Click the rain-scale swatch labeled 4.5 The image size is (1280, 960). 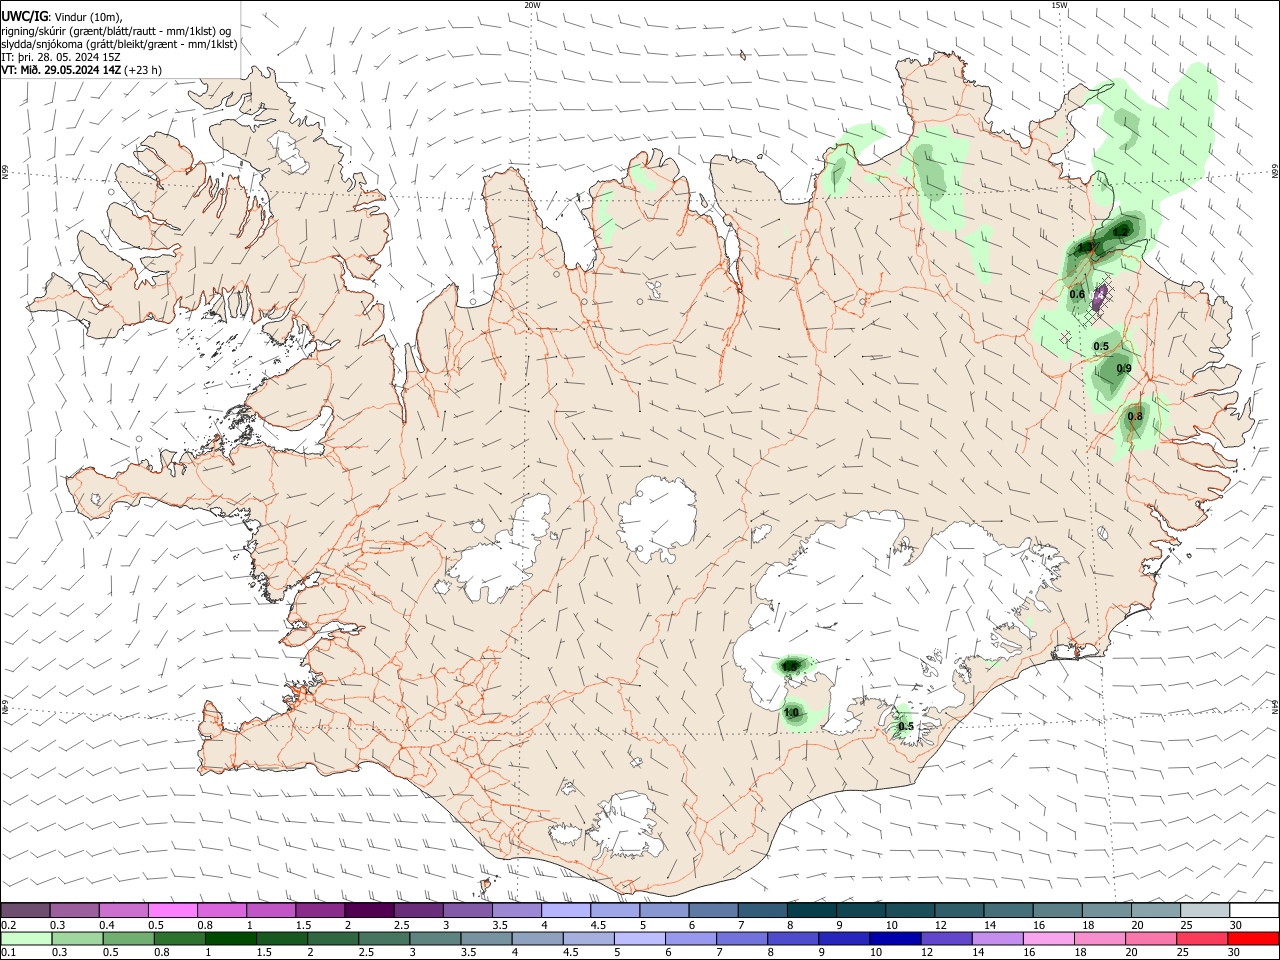click(x=589, y=939)
